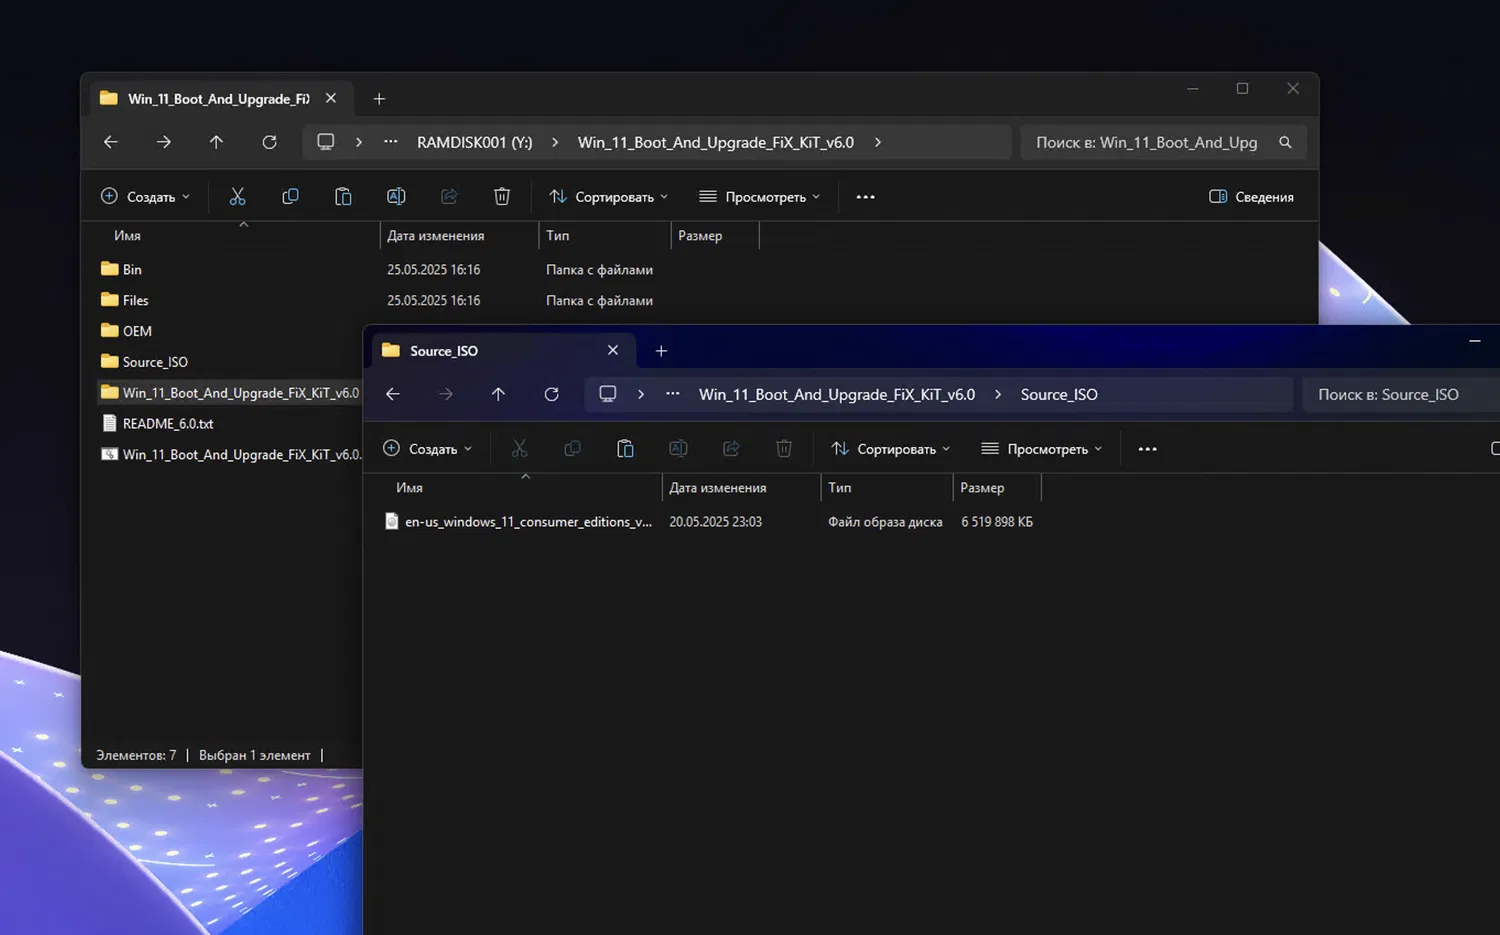1500x935 pixels.
Task: Navigate back in the Source_ISO window
Action: [393, 395]
